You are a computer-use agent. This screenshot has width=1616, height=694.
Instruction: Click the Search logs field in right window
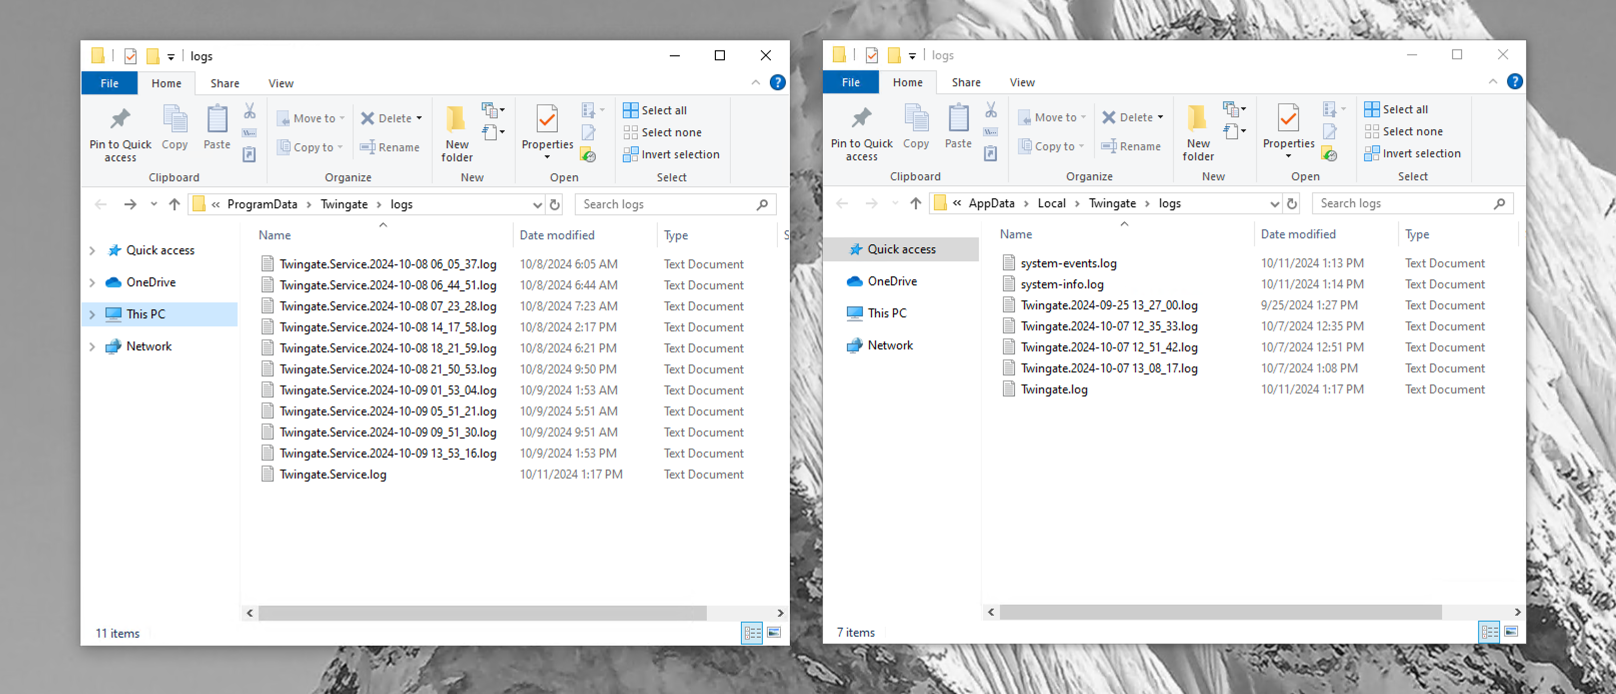click(1400, 204)
